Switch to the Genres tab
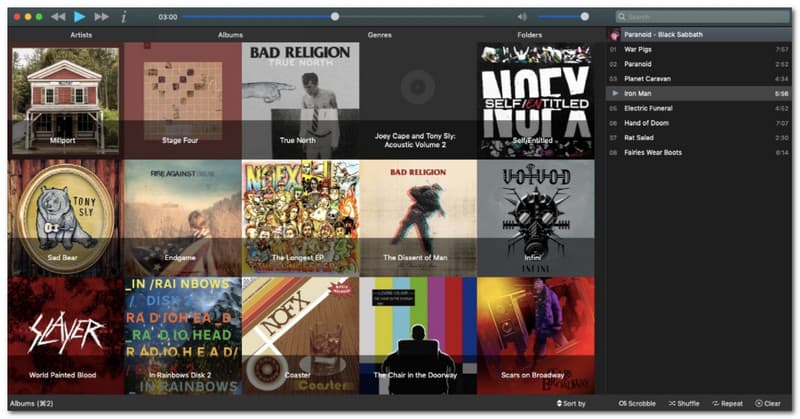Screen dimensions: 800x419 (x=380, y=35)
